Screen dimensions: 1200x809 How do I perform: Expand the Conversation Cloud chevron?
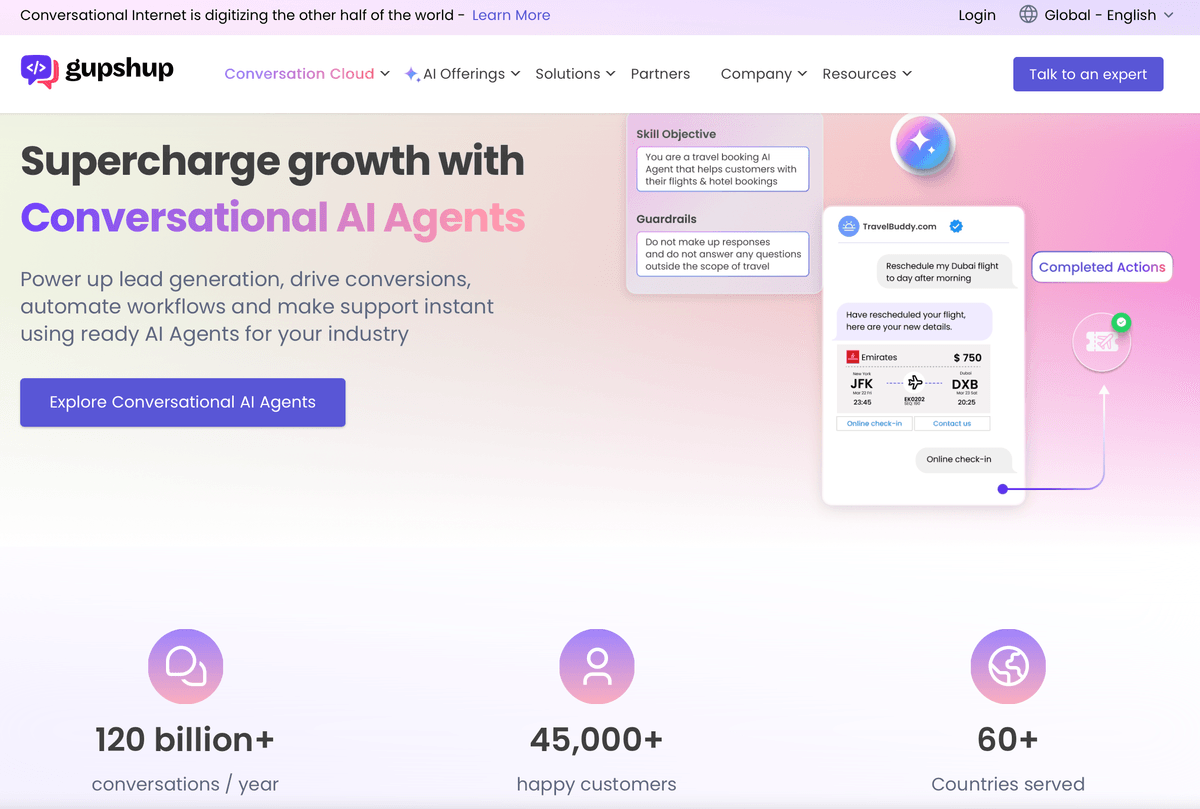(x=385, y=74)
